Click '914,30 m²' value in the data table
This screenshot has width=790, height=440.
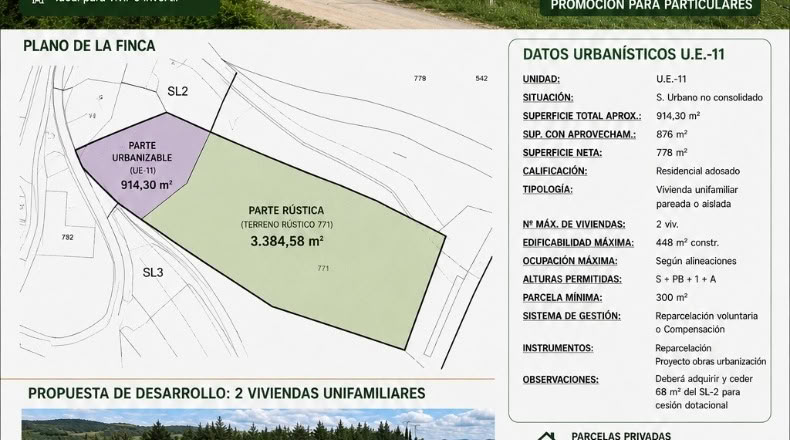[678, 115]
